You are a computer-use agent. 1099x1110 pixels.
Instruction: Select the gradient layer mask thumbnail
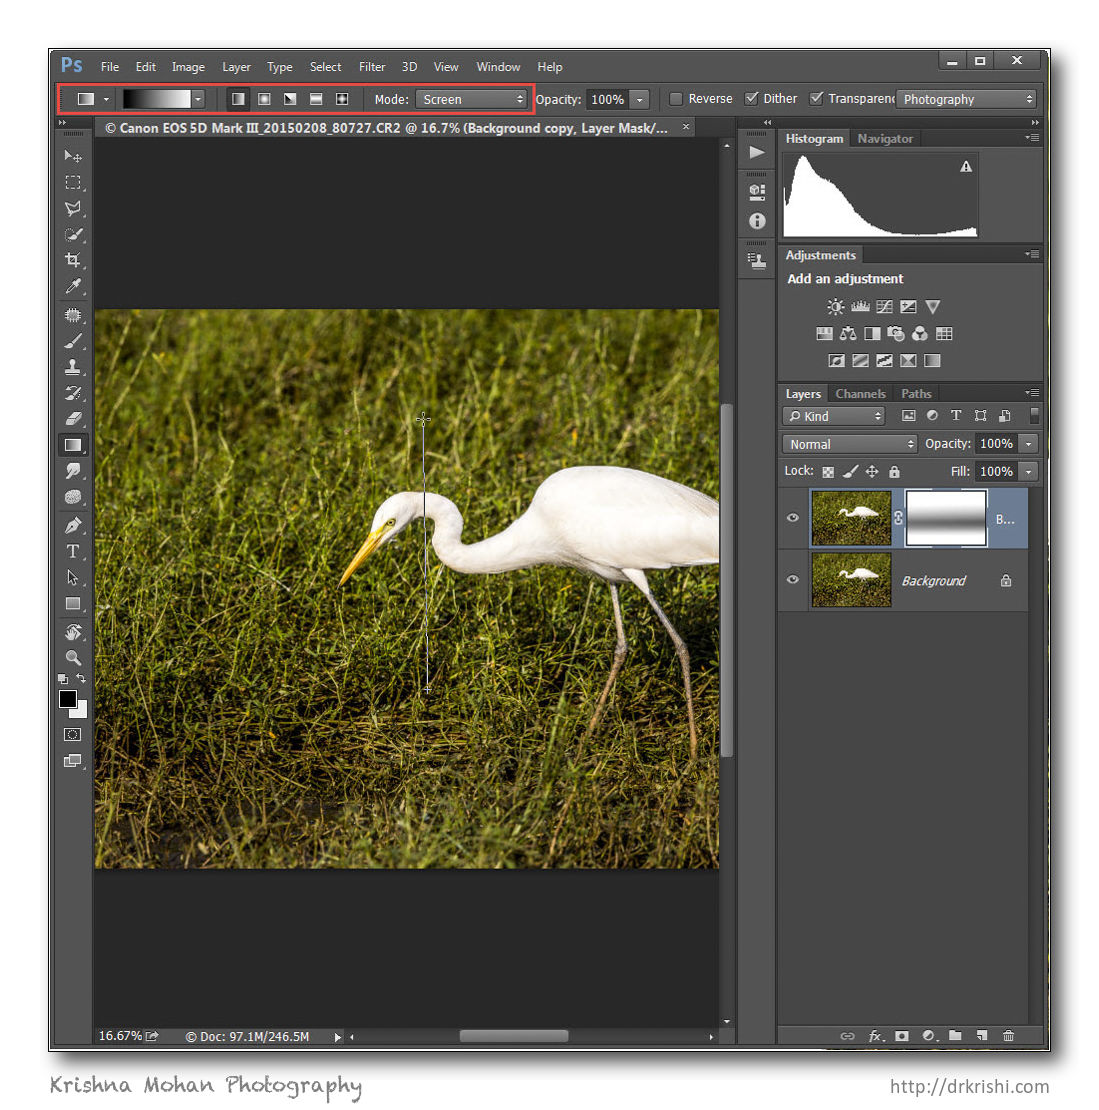click(945, 518)
